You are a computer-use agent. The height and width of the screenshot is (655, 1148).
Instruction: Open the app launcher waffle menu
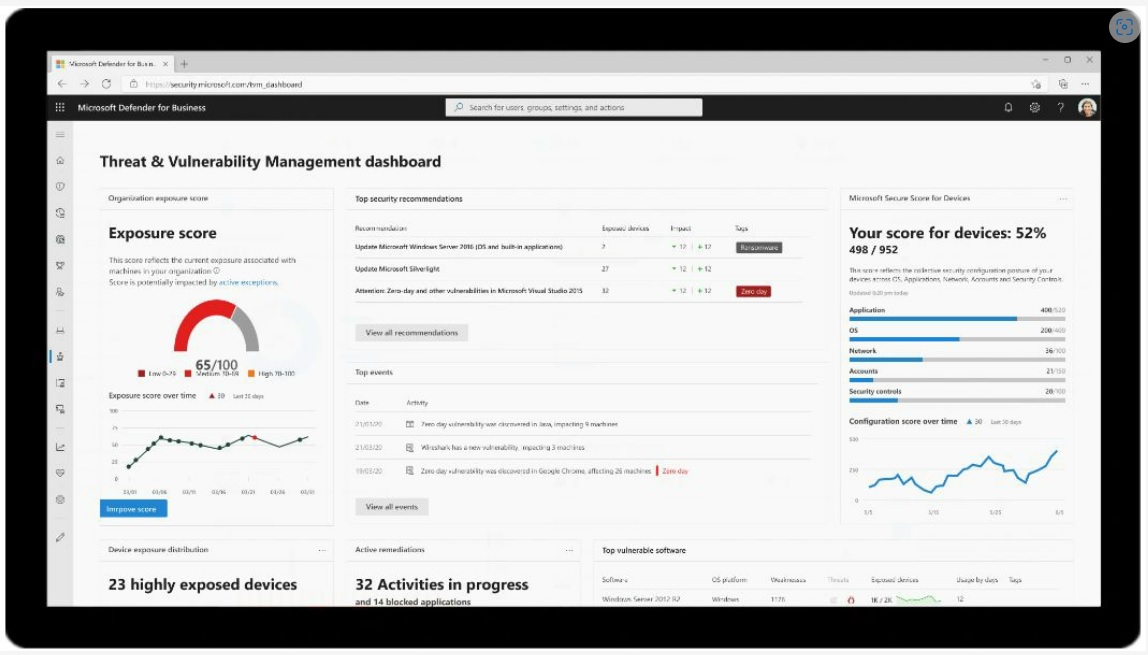(60, 108)
